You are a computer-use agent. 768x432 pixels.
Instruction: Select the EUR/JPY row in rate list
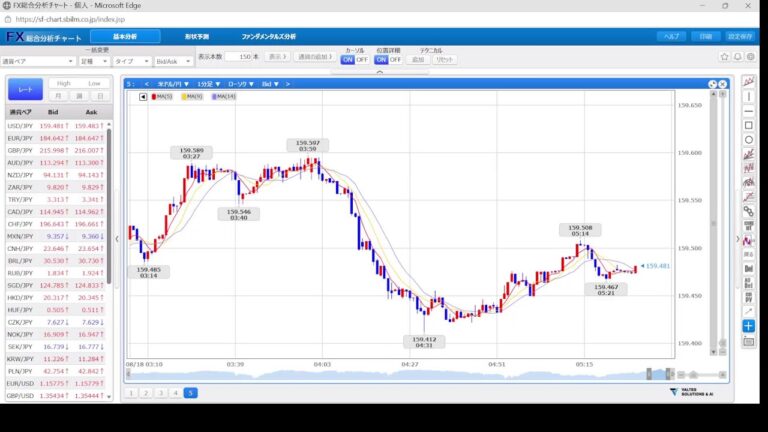tap(55, 138)
